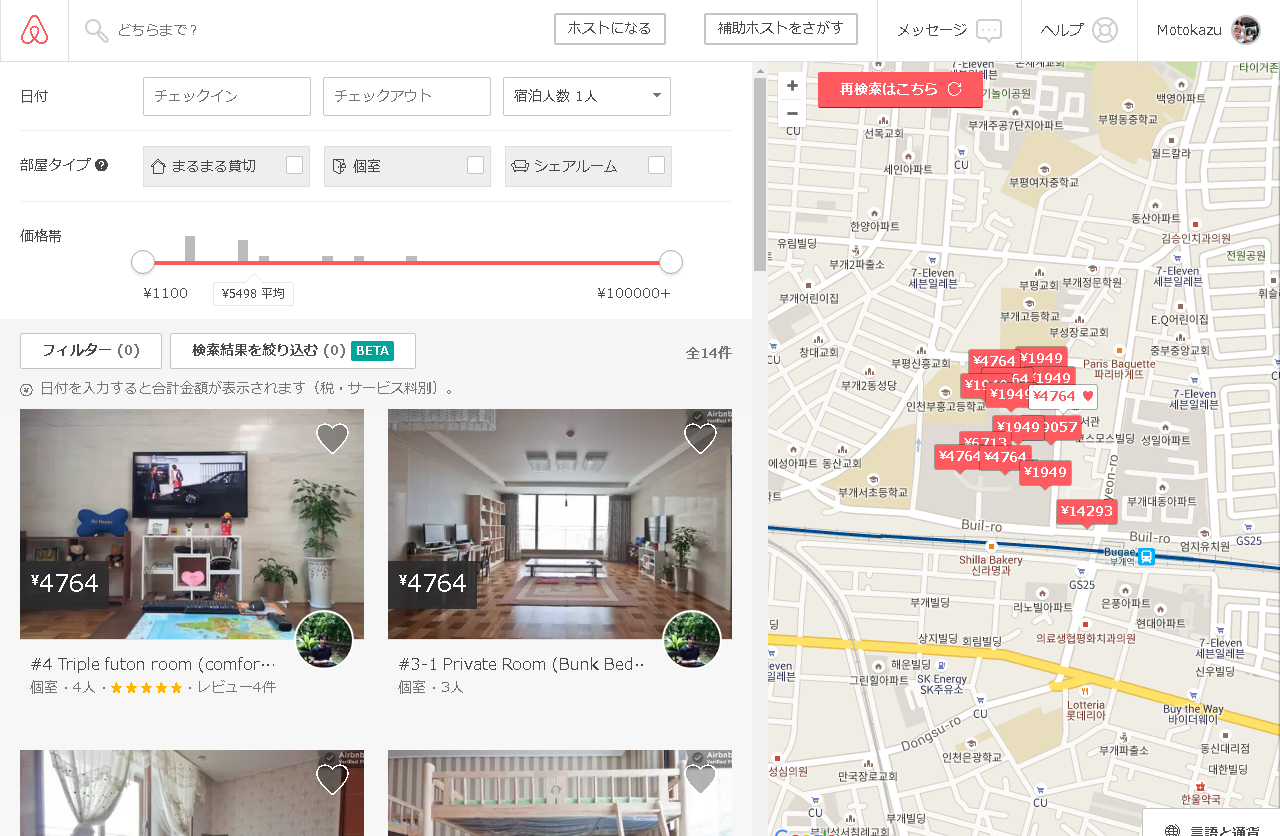This screenshot has width=1280, height=836.
Task: Open host avatar on #3-1 Private Room
Action: 692,640
